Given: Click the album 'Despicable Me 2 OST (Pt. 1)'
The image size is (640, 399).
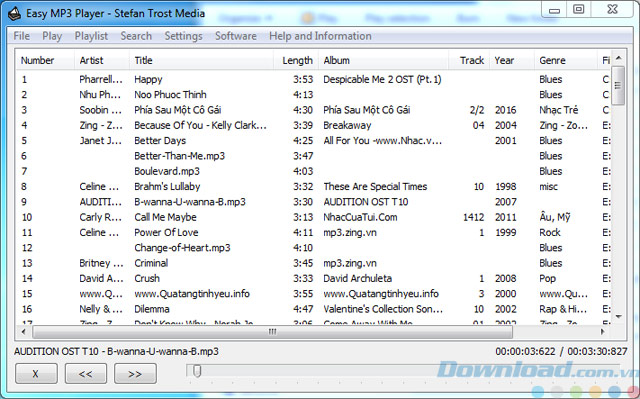Looking at the screenshot, I should tap(382, 79).
